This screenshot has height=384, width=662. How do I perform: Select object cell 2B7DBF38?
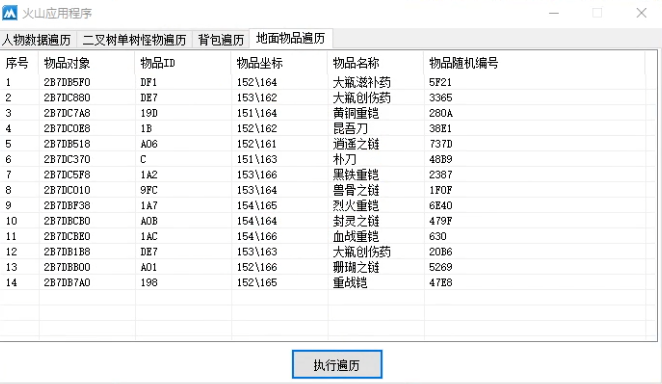pos(67,206)
